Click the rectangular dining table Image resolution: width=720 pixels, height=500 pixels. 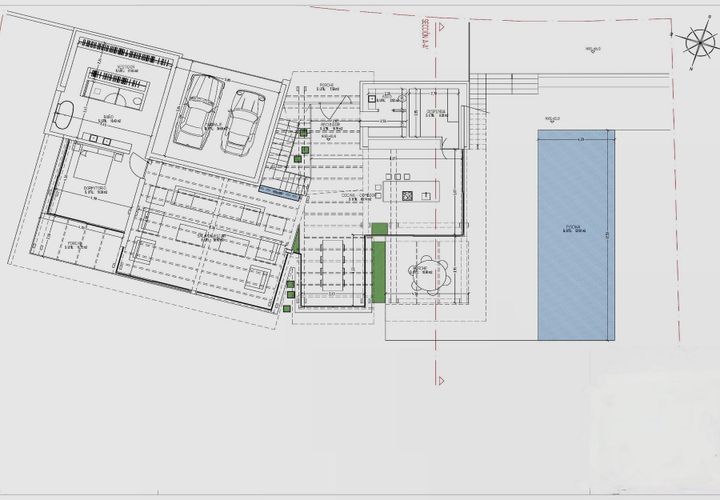point(332,265)
